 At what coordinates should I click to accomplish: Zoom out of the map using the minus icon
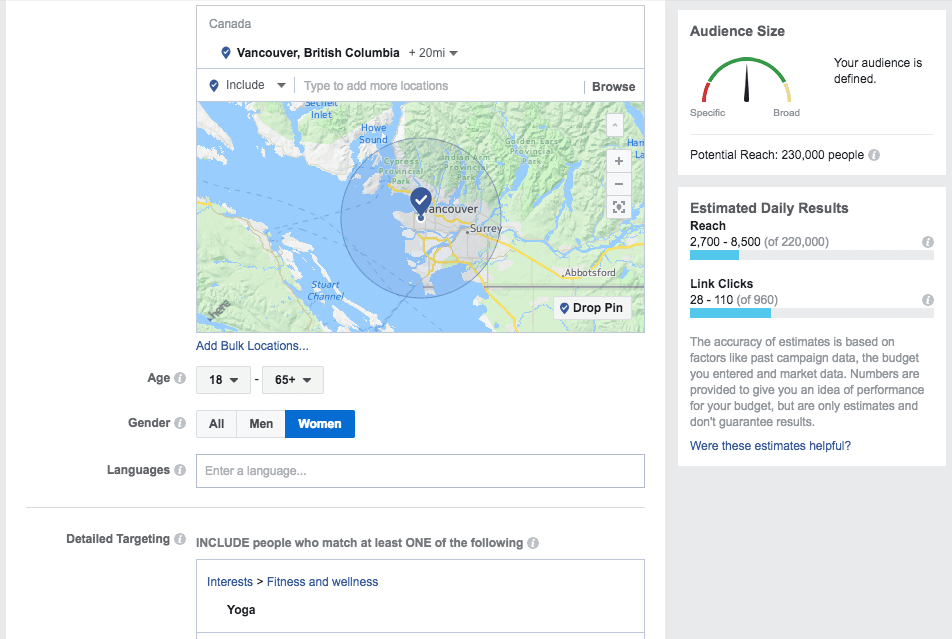618,184
